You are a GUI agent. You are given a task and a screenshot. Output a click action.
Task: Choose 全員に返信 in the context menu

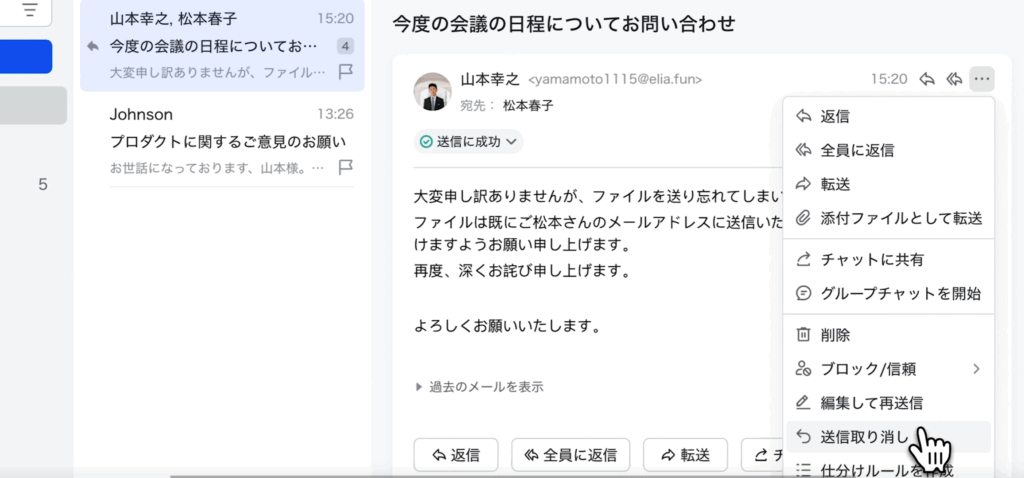click(x=856, y=150)
